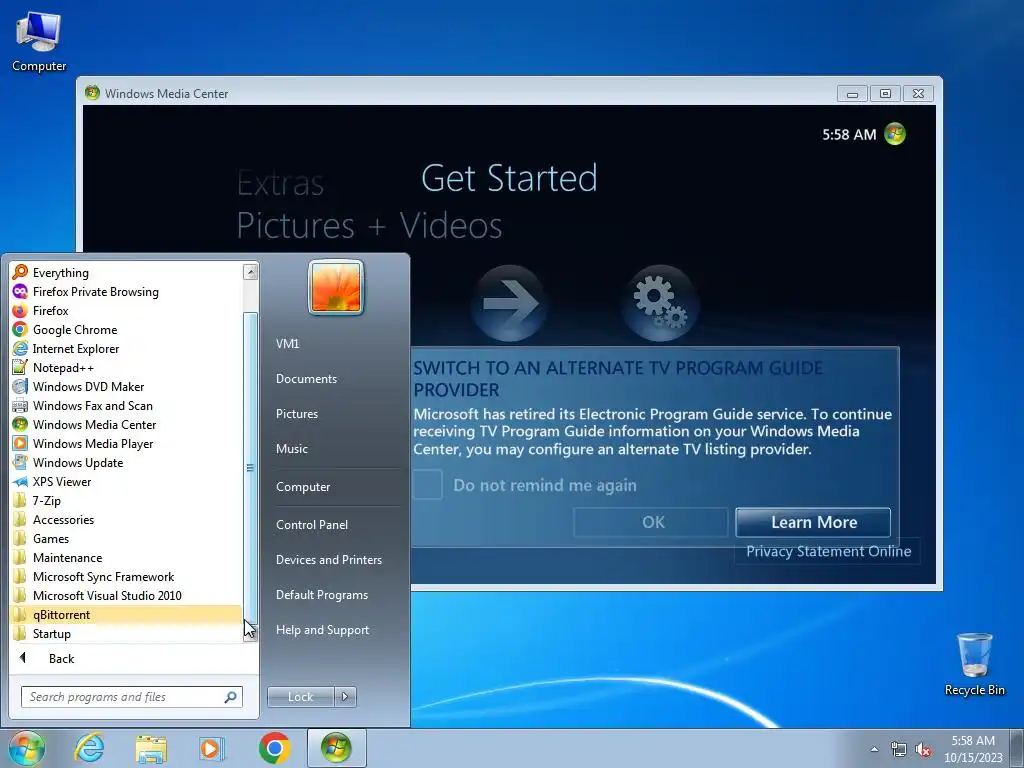This screenshot has width=1024, height=768.
Task: Open Google Chrome from the taskbar
Action: (x=274, y=748)
